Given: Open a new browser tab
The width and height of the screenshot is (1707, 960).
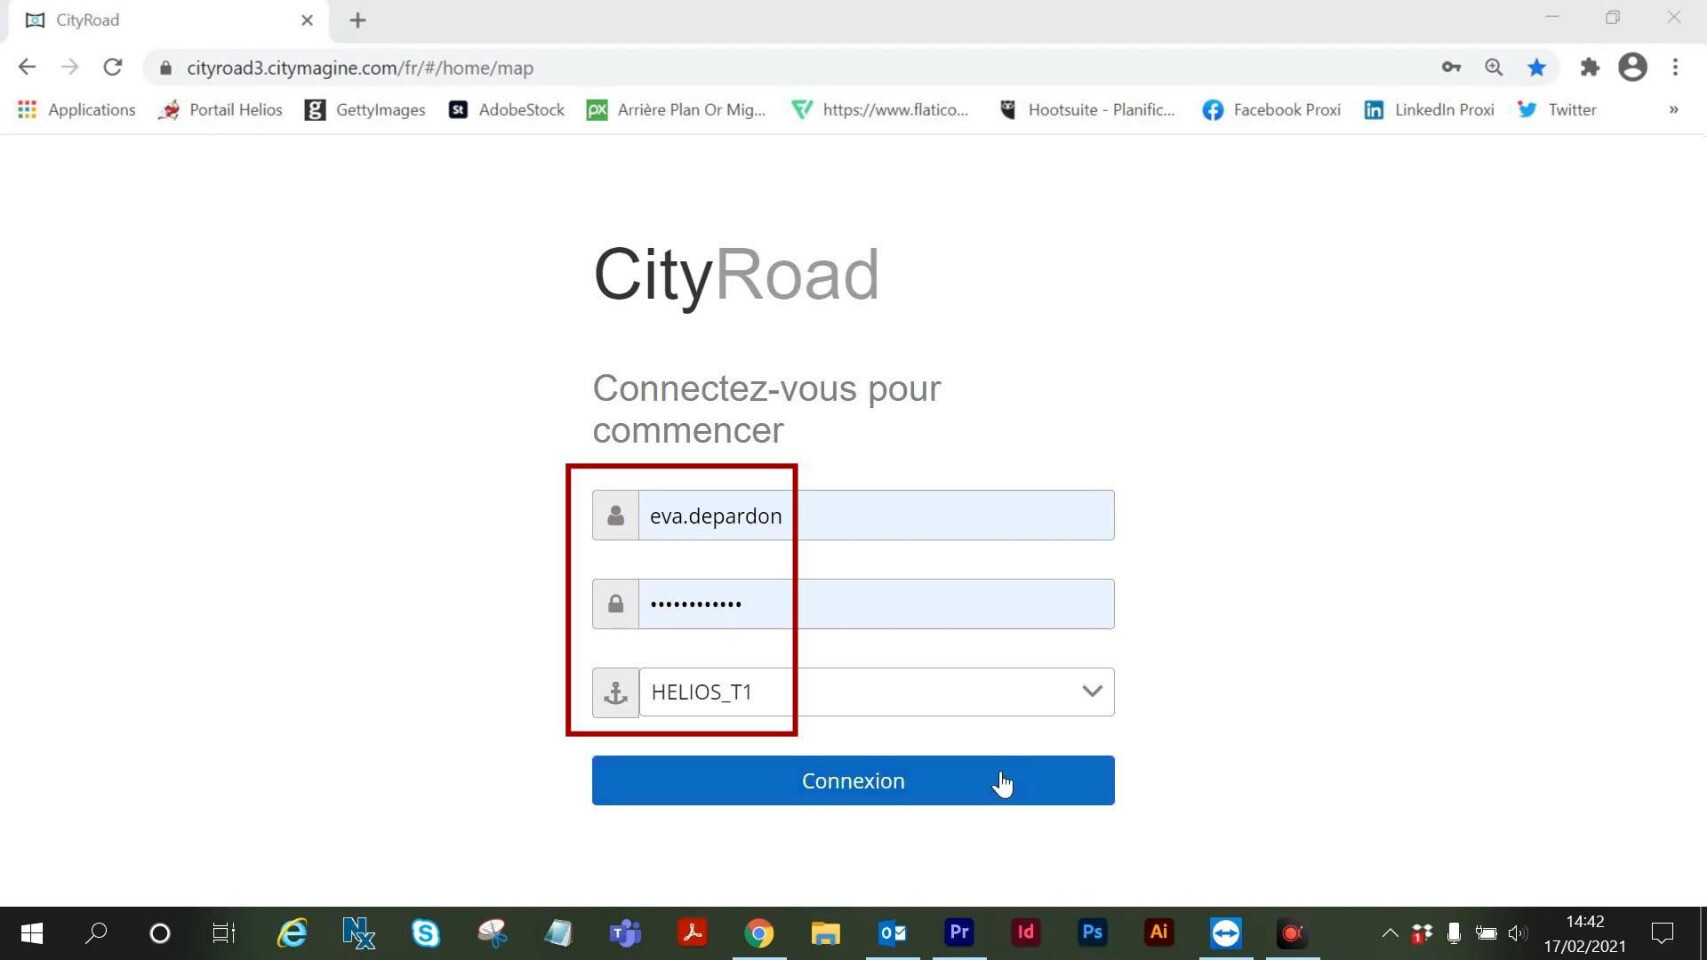Looking at the screenshot, I should (358, 20).
